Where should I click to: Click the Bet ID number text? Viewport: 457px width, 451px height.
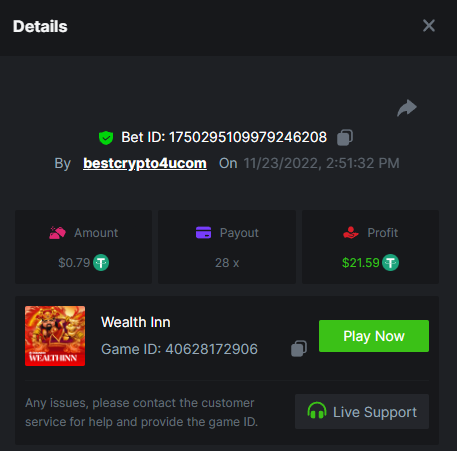click(x=248, y=137)
